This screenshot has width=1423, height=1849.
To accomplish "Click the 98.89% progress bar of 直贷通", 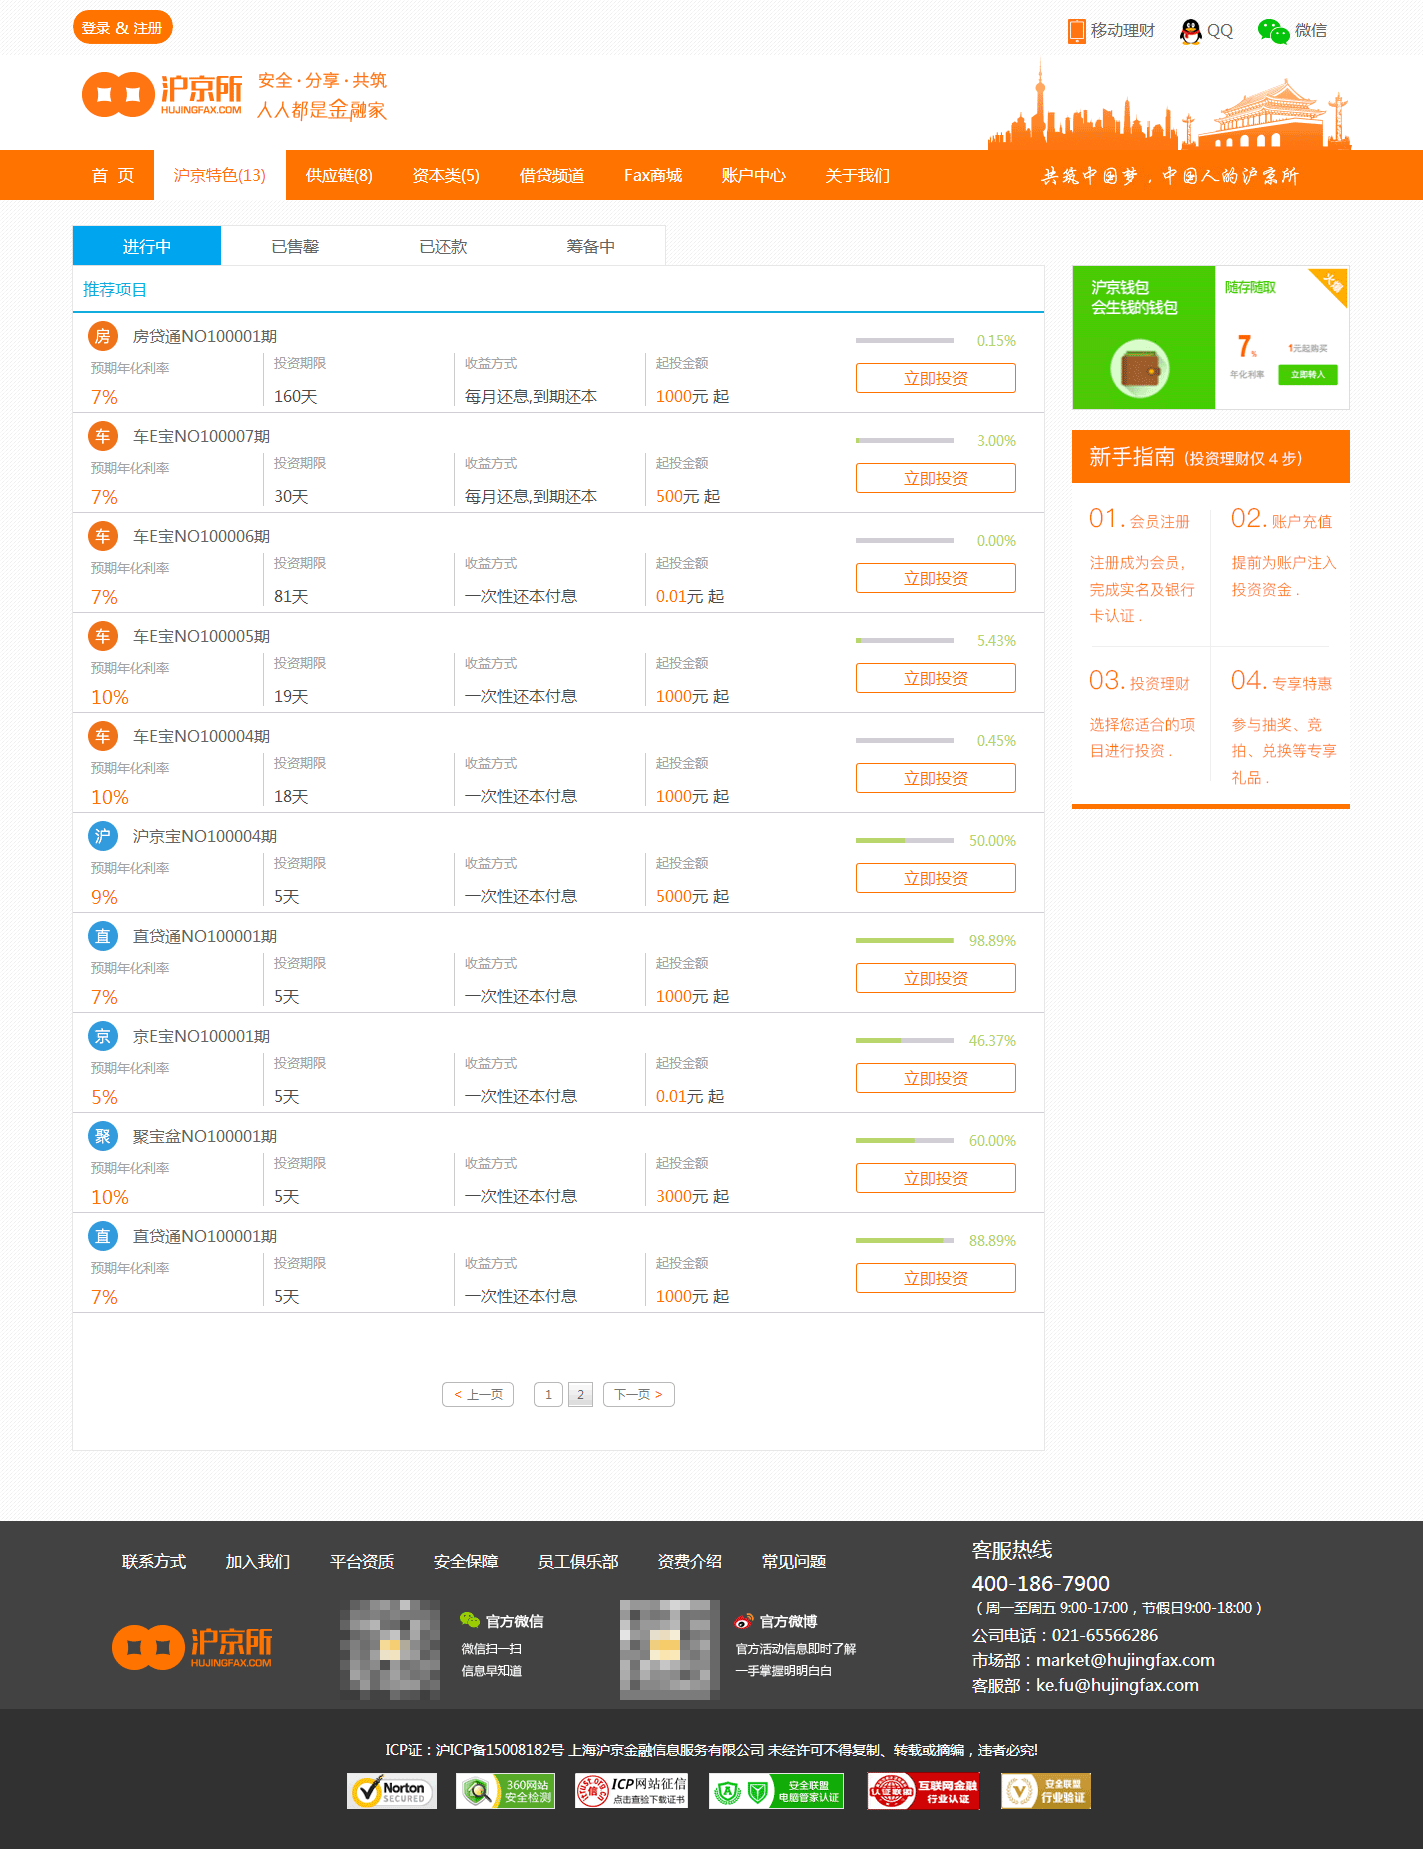I will [904, 940].
